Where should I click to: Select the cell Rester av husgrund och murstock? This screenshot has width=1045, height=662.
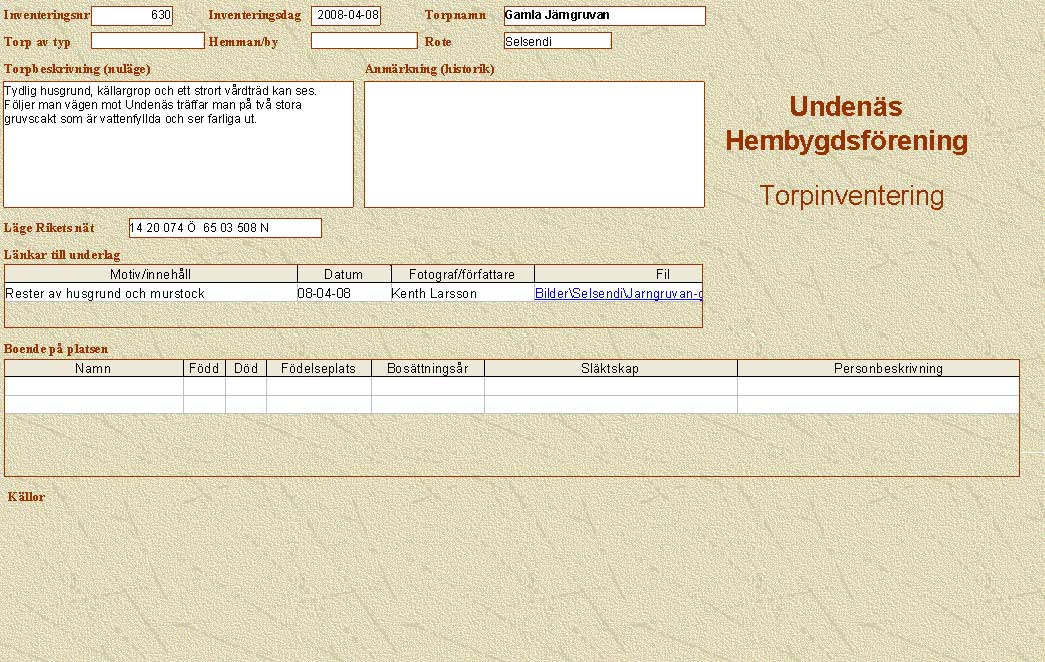pos(151,294)
